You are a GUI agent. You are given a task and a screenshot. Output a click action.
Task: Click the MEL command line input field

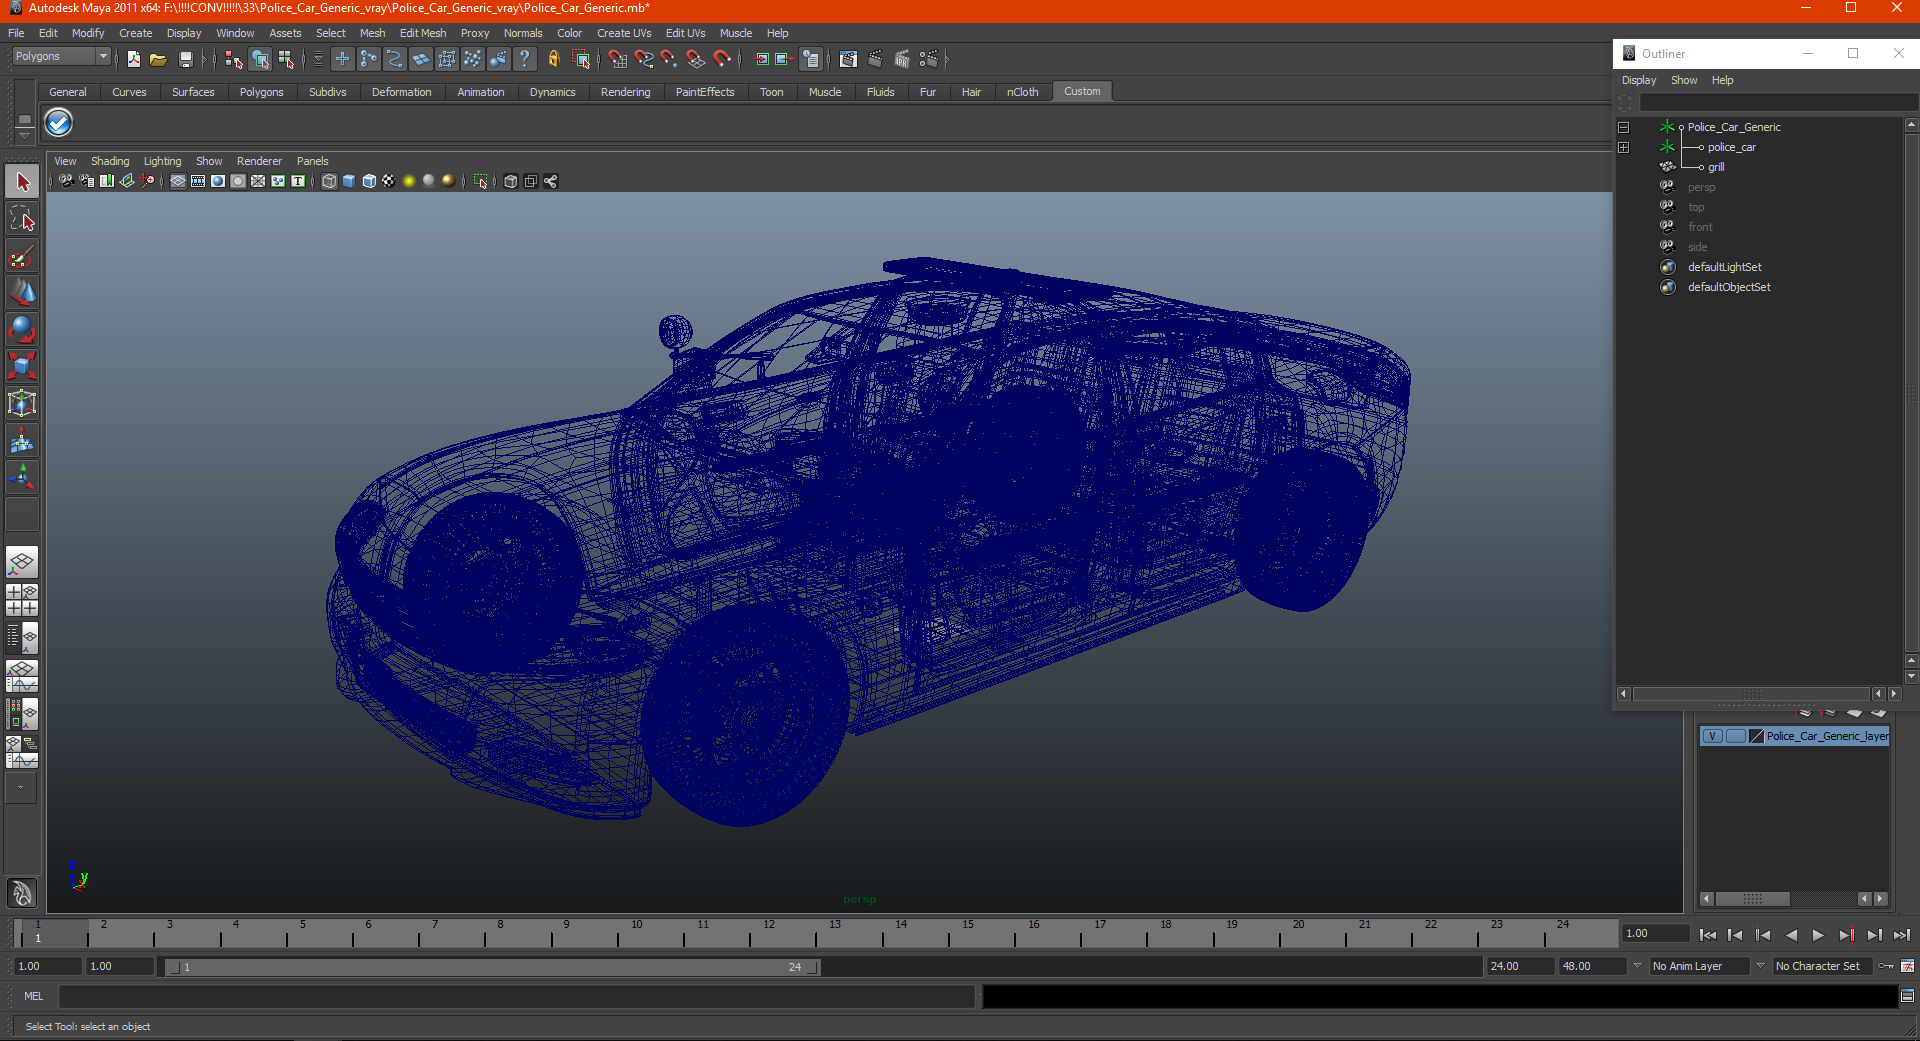[x=516, y=996]
